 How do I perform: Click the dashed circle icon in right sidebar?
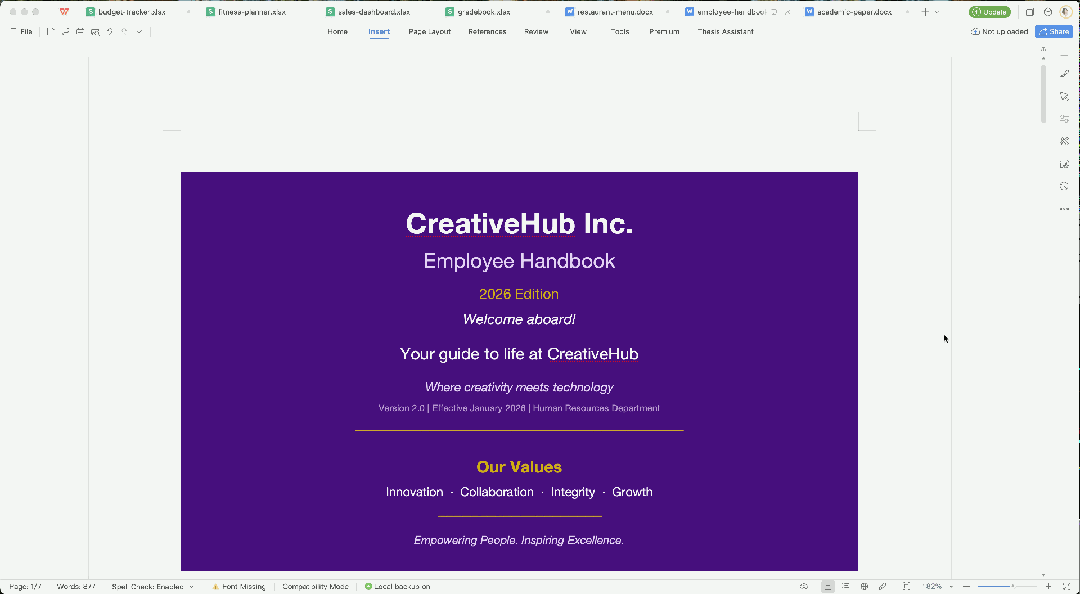coord(1064,186)
